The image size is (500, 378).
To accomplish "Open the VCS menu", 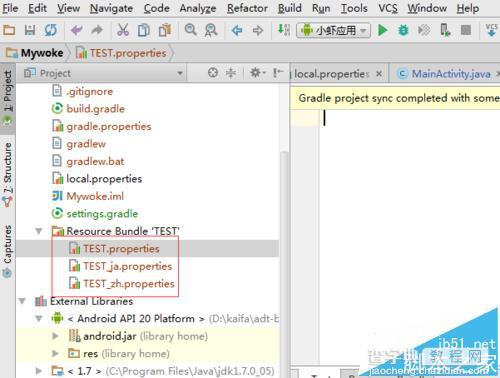I will (x=388, y=8).
